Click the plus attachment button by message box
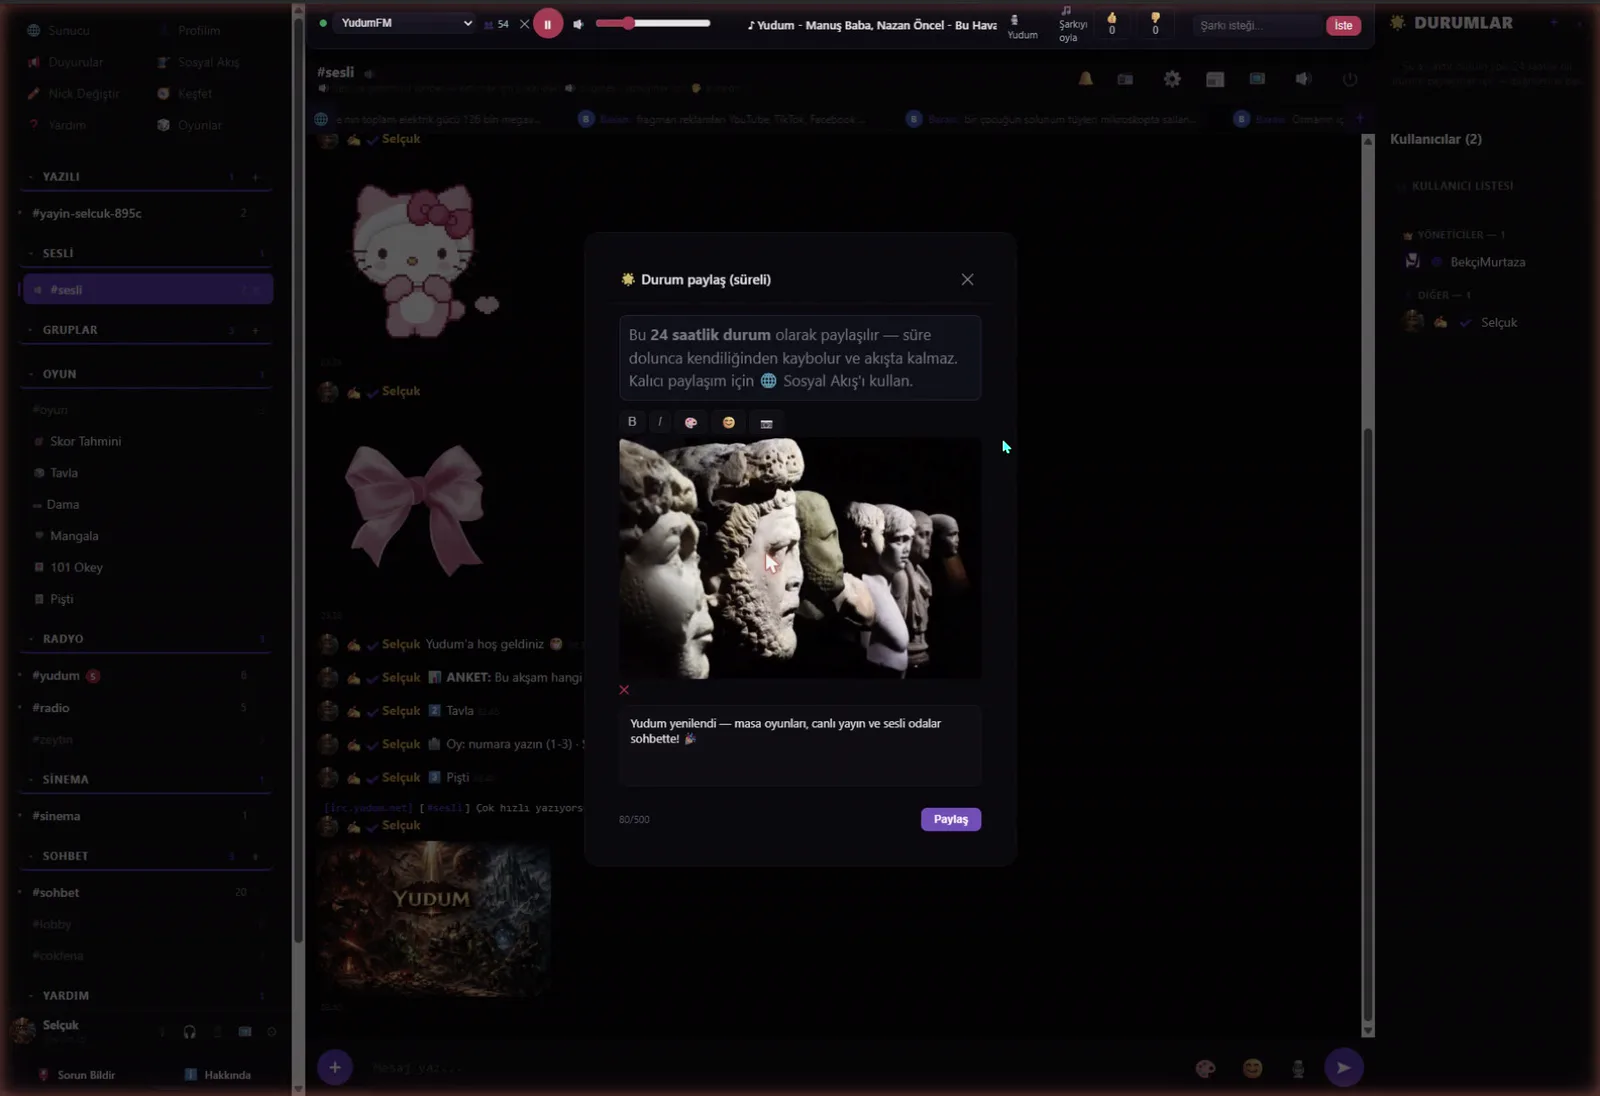 (x=335, y=1067)
